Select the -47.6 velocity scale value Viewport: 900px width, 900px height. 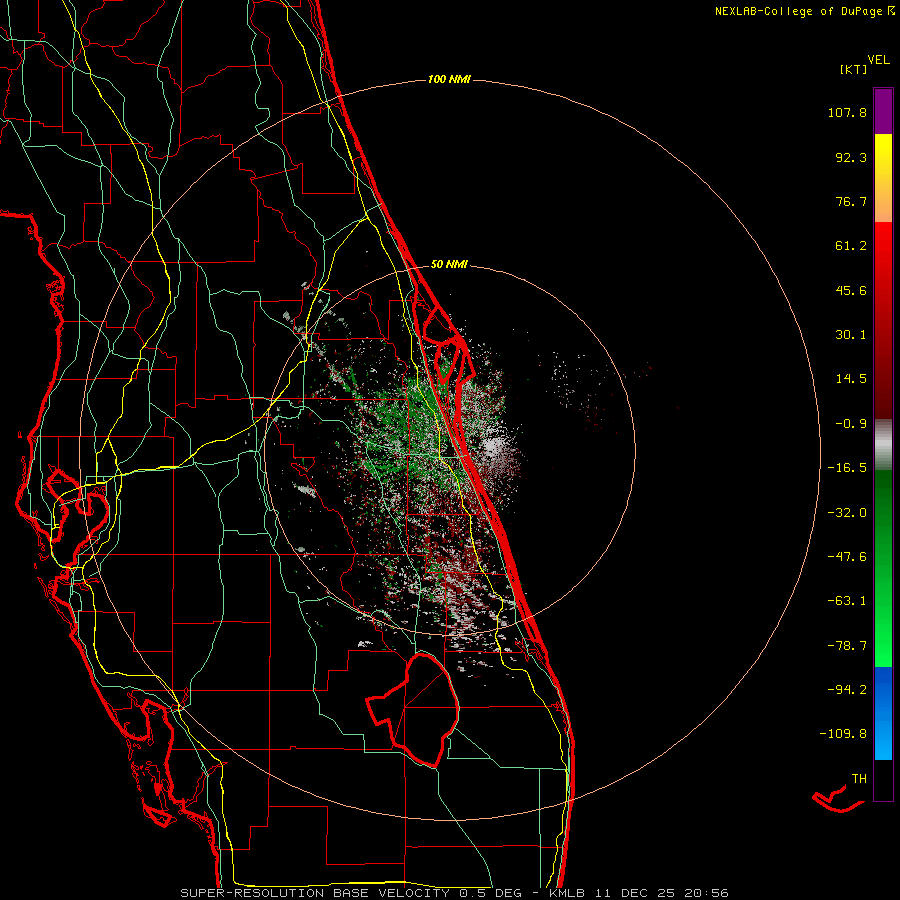coord(847,557)
